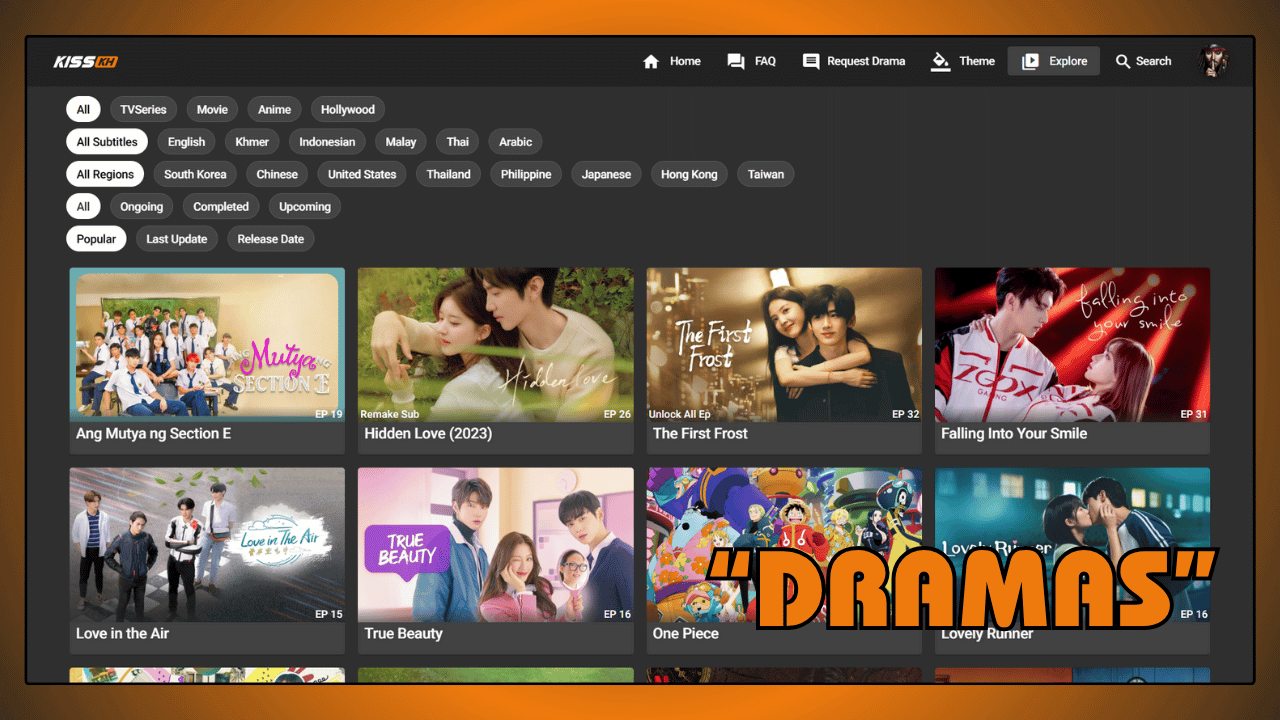The width and height of the screenshot is (1280, 720).
Task: Open The First Frost drama poster
Action: coord(784,344)
